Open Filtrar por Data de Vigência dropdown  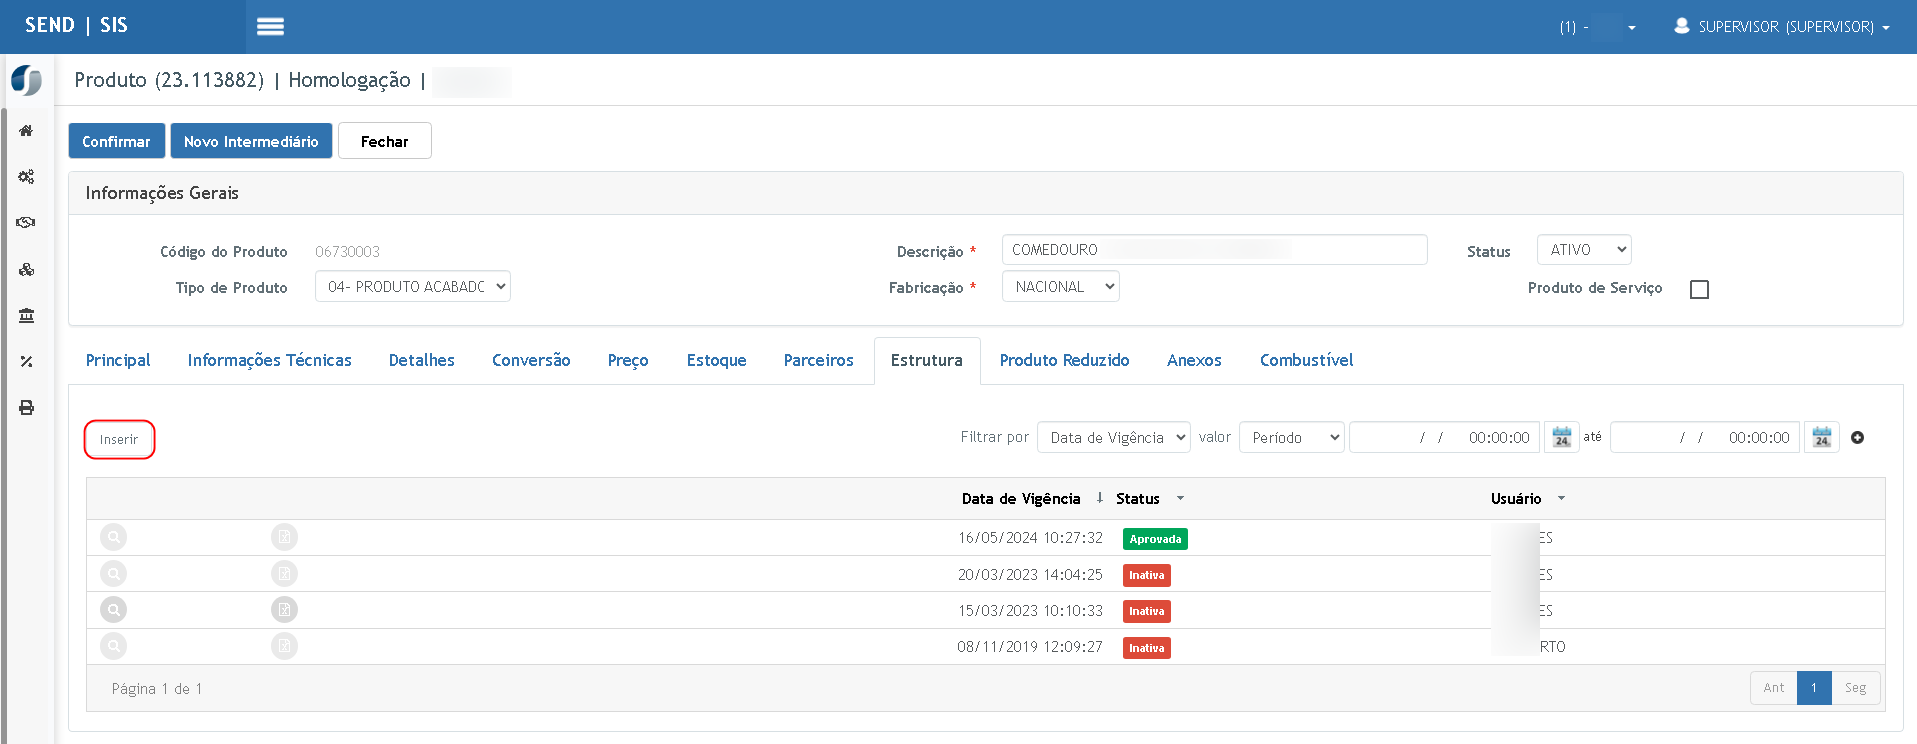(x=1114, y=437)
